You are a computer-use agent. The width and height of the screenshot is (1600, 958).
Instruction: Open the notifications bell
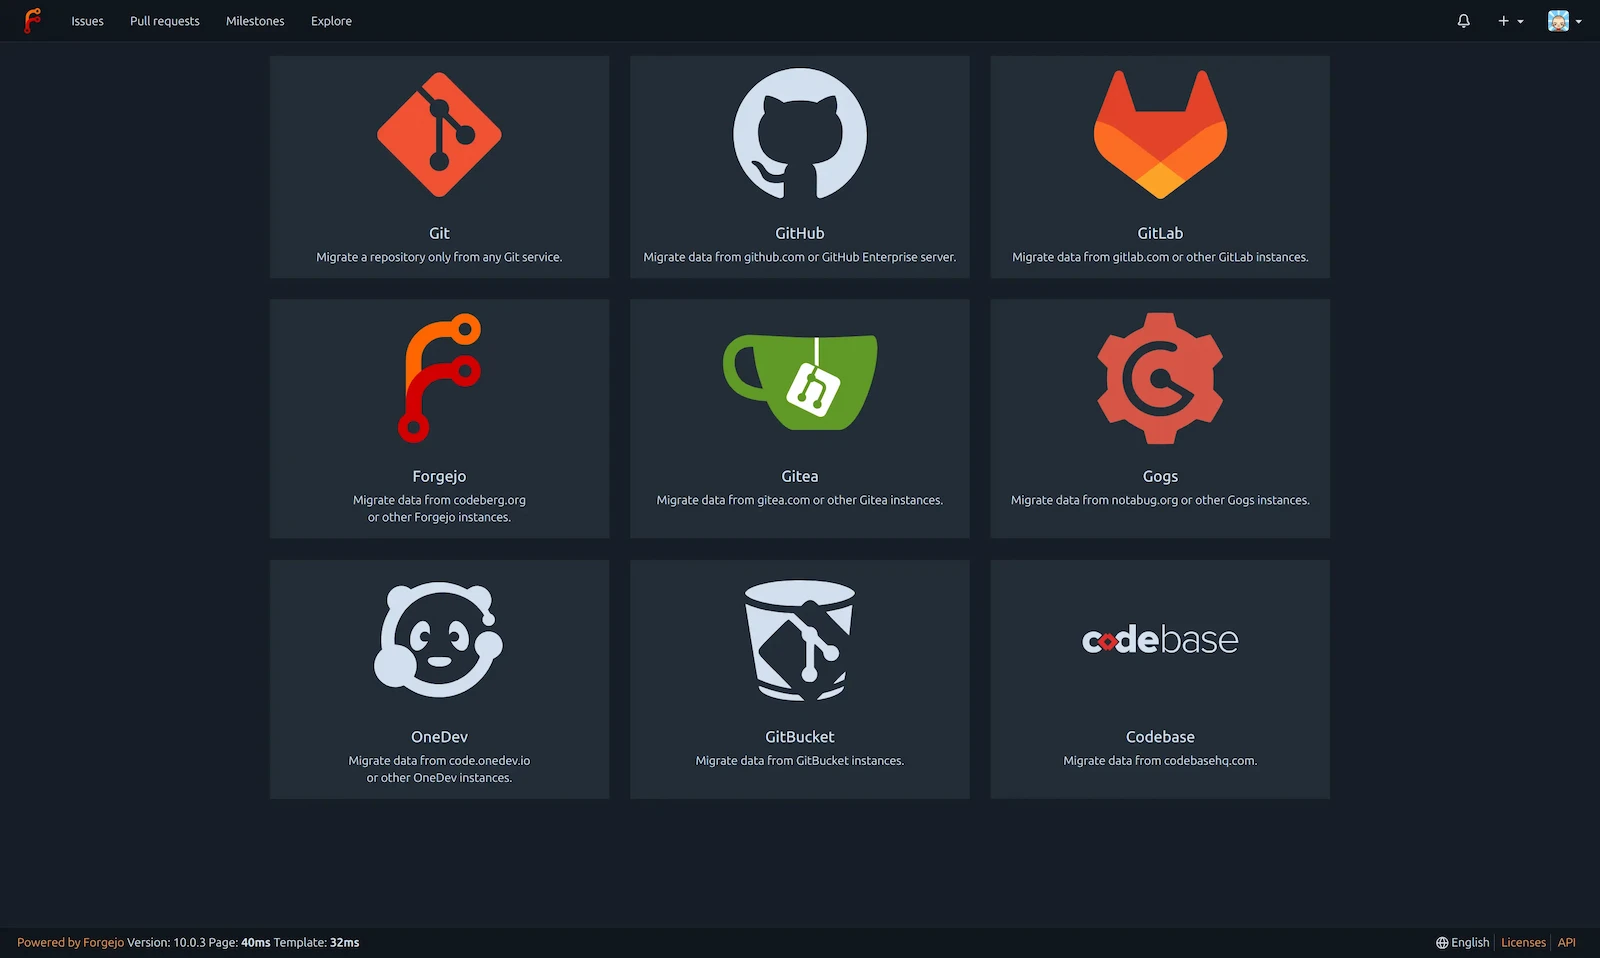tap(1463, 21)
